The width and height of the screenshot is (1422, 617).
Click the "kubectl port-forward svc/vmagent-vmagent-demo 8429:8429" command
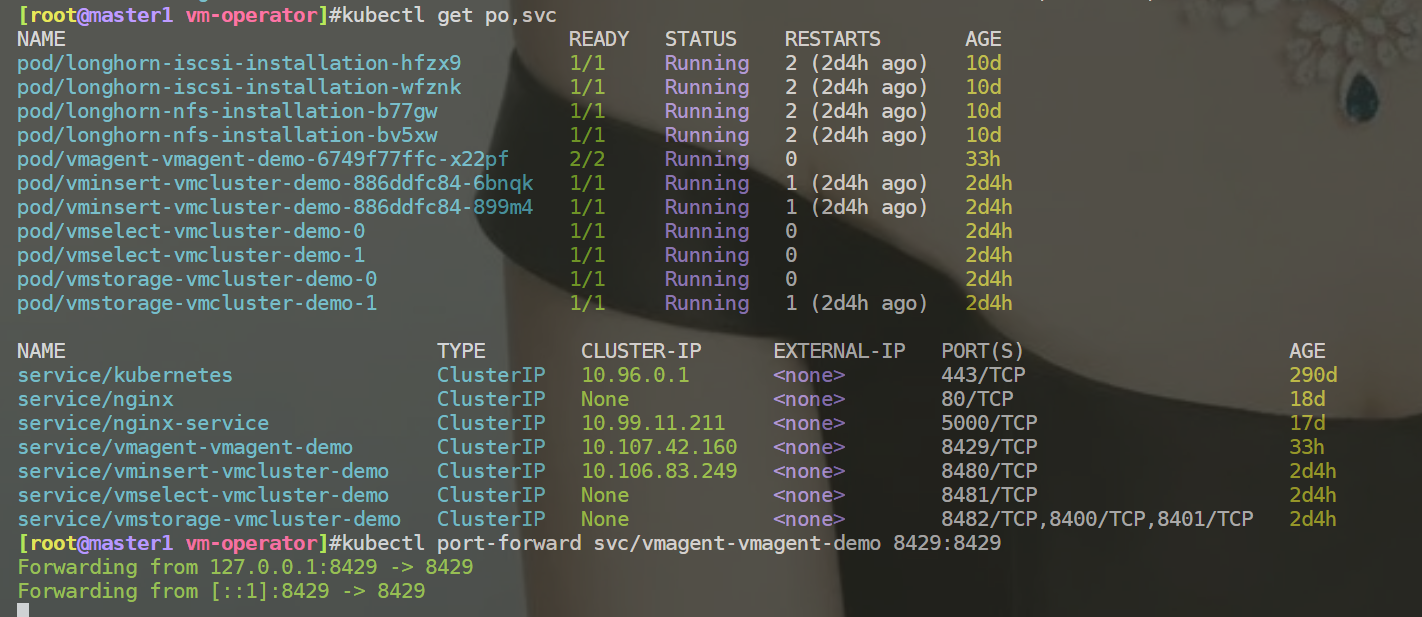(671, 543)
